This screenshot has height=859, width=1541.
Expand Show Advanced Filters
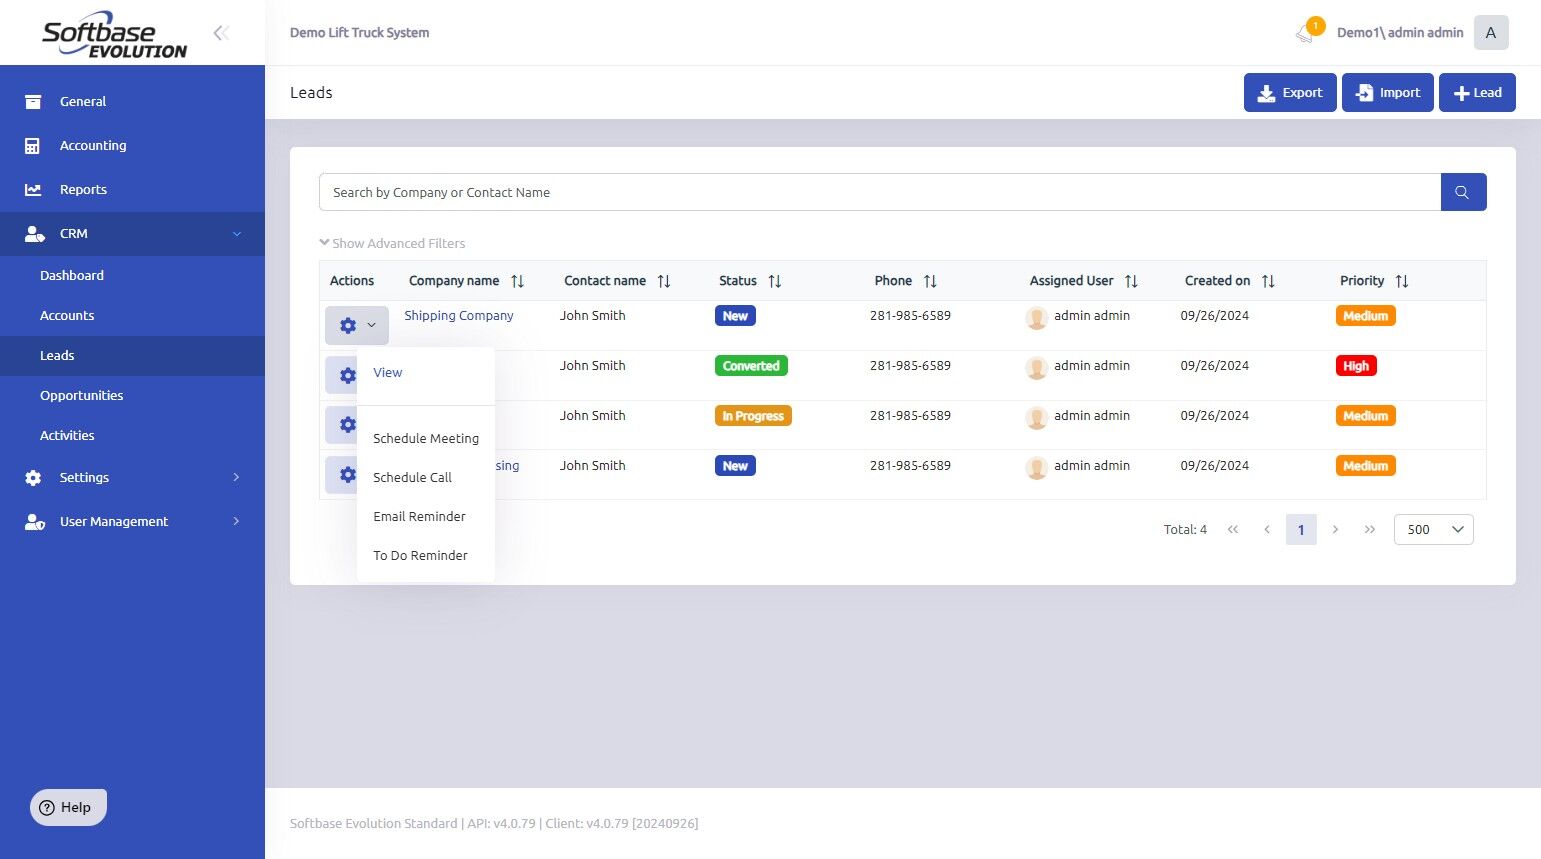tap(392, 243)
